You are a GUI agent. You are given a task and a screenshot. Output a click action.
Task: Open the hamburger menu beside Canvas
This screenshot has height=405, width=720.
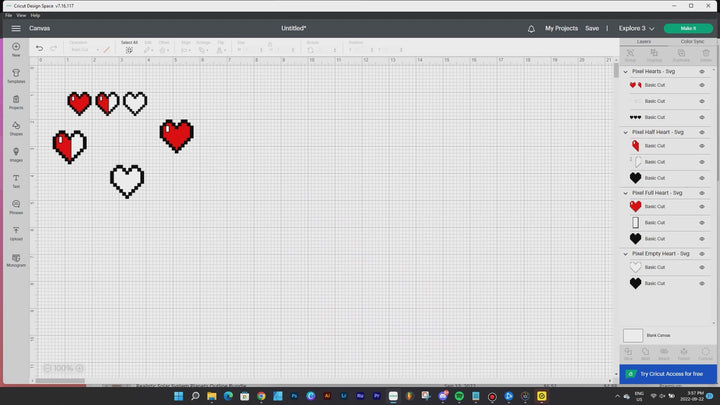[16, 29]
